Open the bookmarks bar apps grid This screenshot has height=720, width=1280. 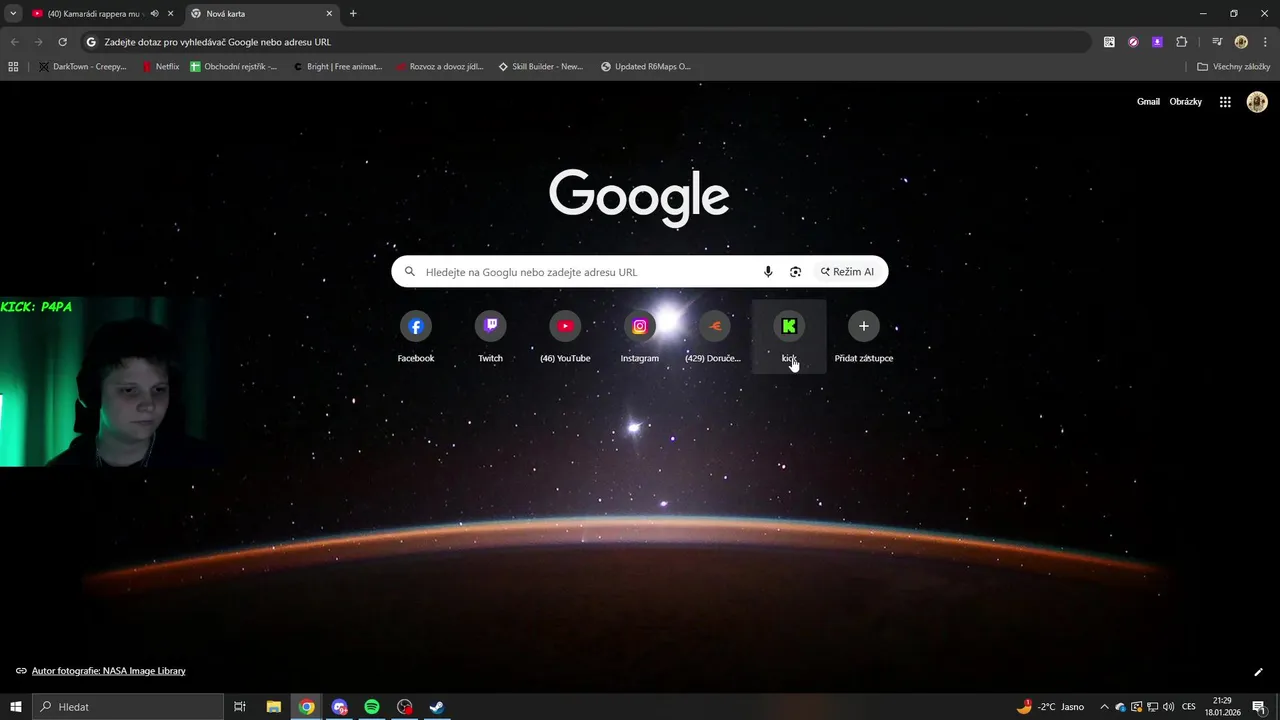point(13,67)
